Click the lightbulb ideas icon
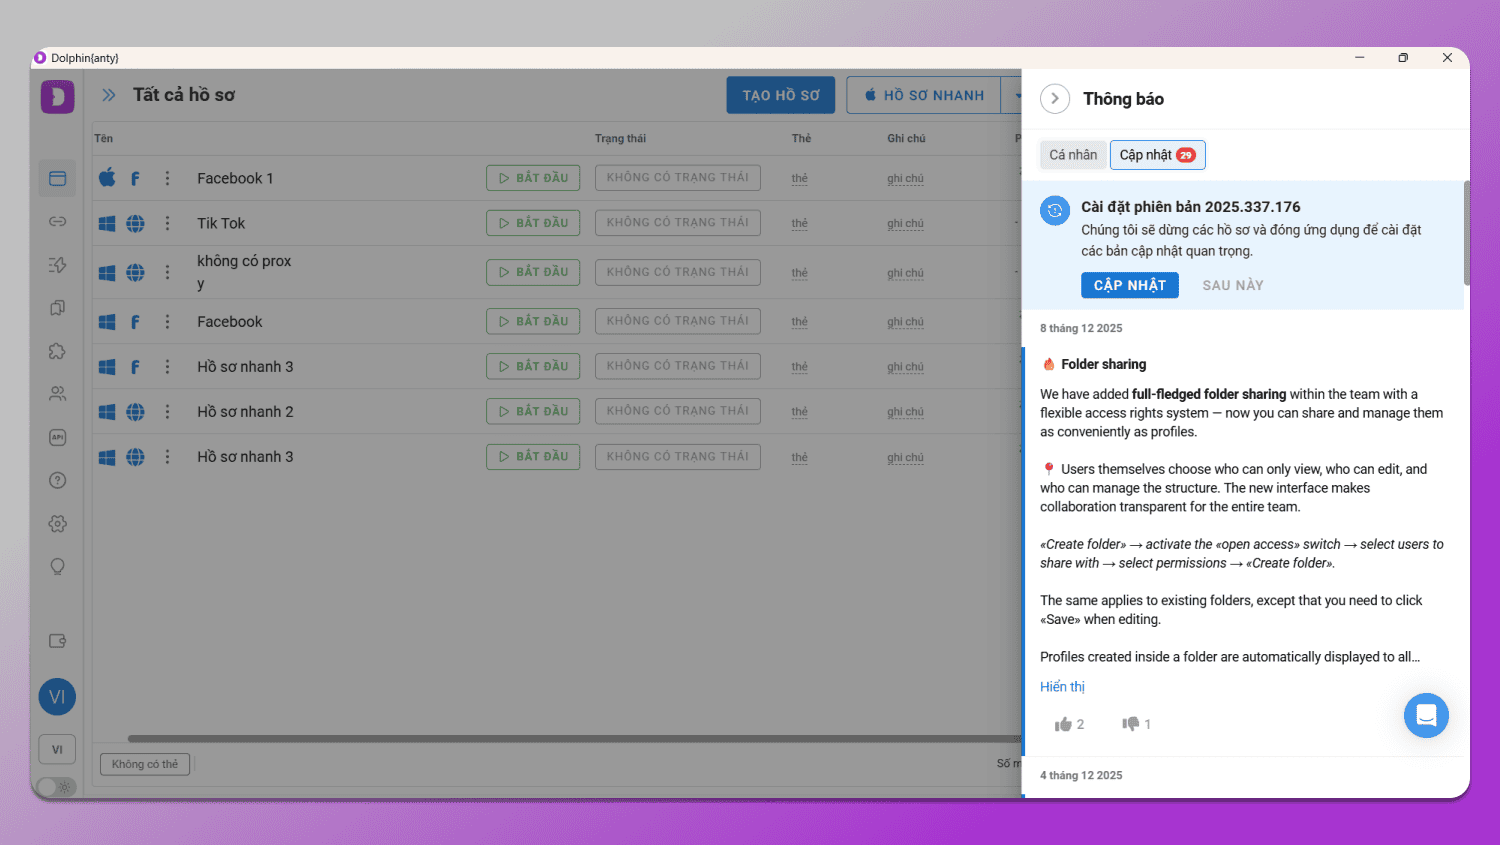 [x=57, y=567]
